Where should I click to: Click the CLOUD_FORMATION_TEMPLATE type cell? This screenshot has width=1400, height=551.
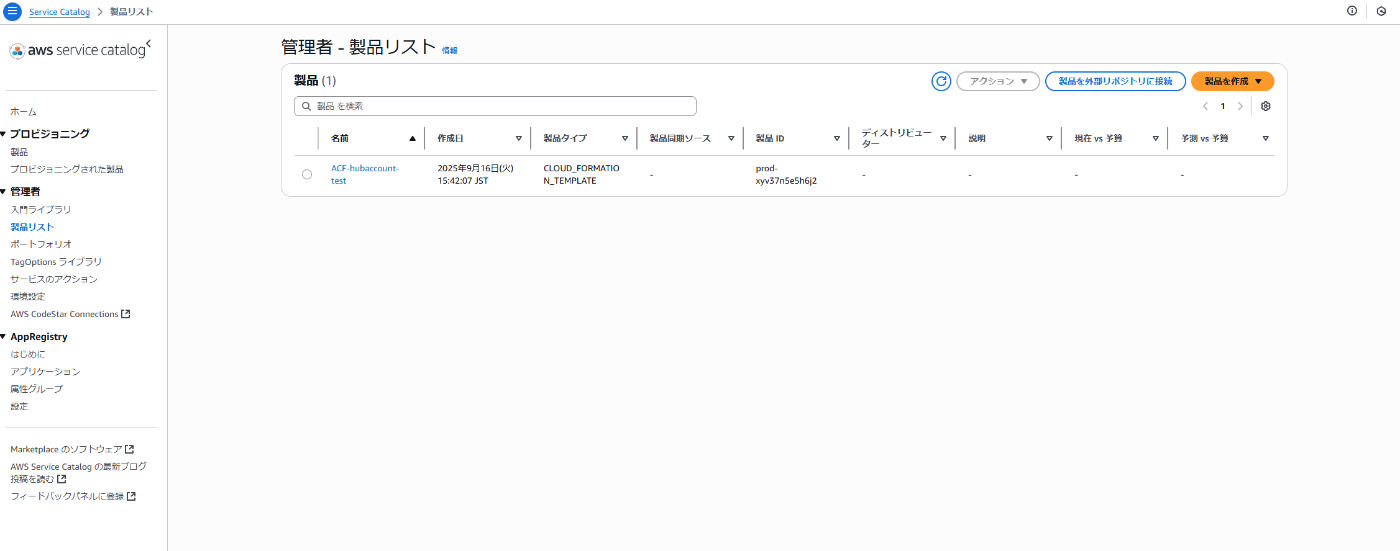581,174
